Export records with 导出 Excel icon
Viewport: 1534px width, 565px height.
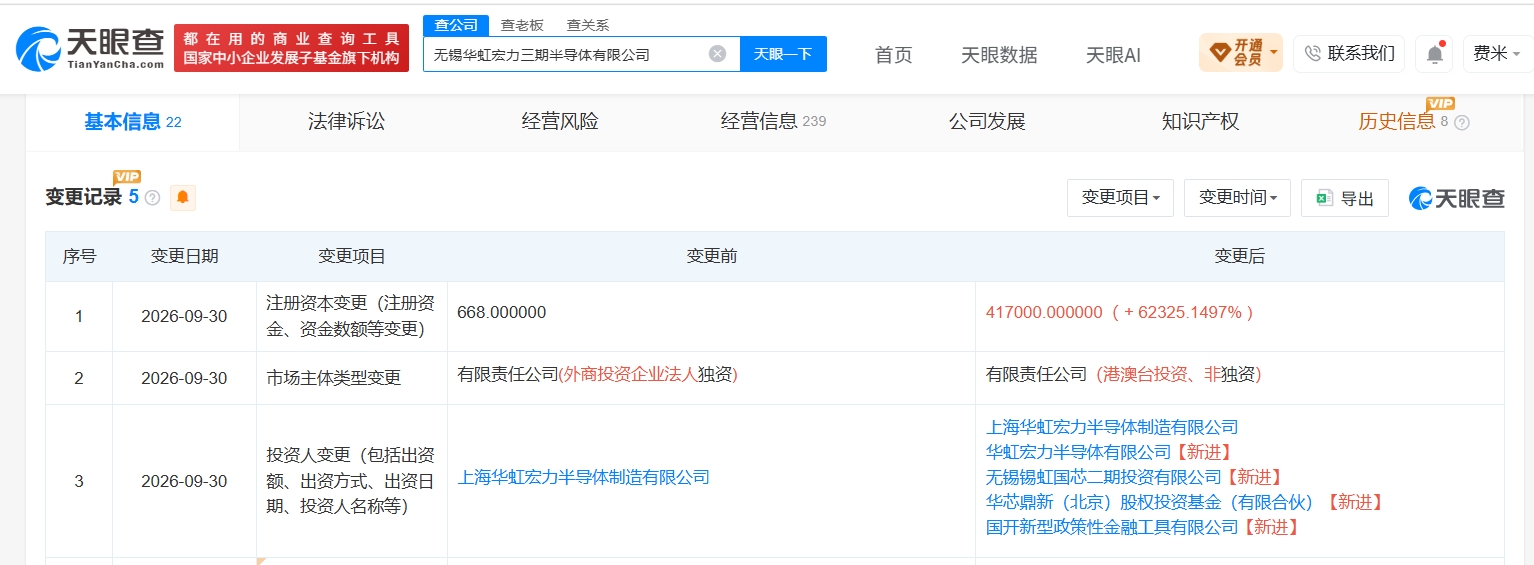[1345, 198]
